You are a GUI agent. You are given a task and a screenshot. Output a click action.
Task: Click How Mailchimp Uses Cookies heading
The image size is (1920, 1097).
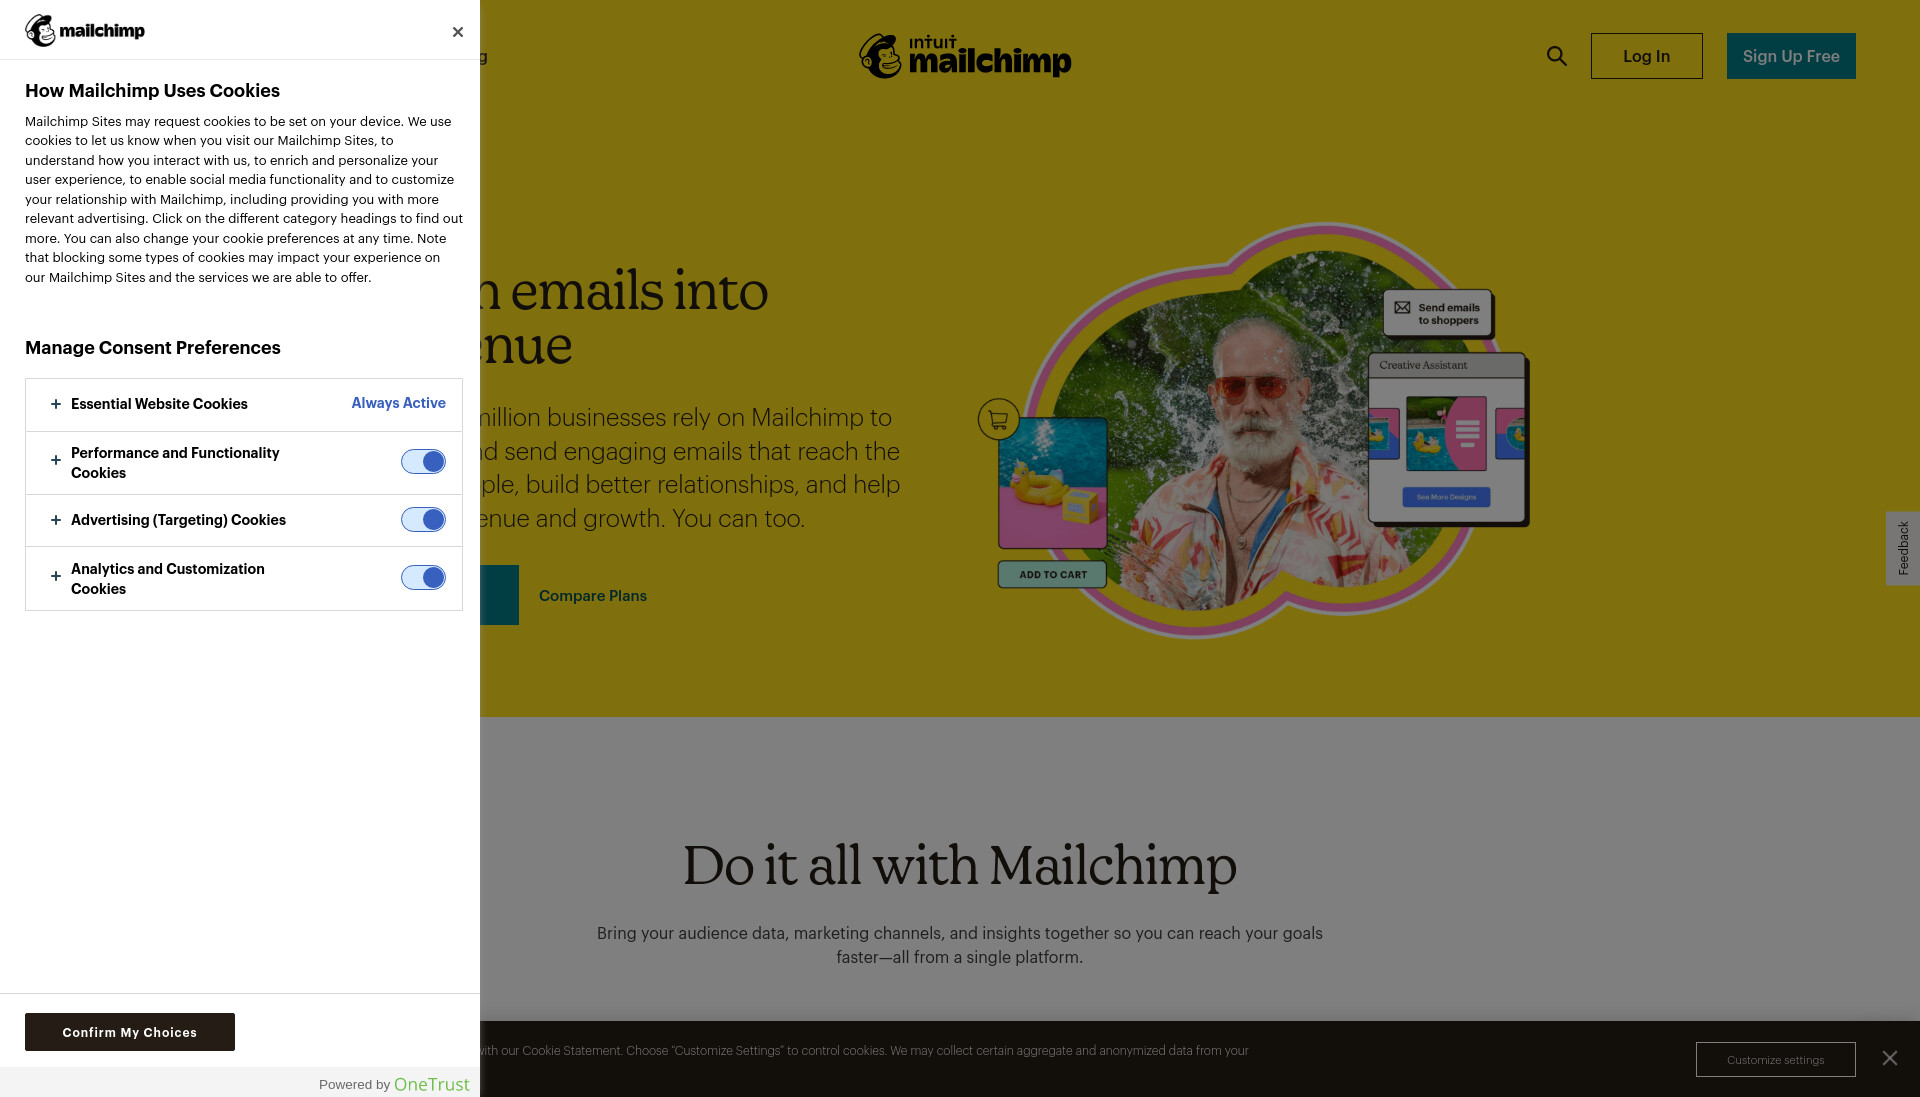(x=152, y=91)
